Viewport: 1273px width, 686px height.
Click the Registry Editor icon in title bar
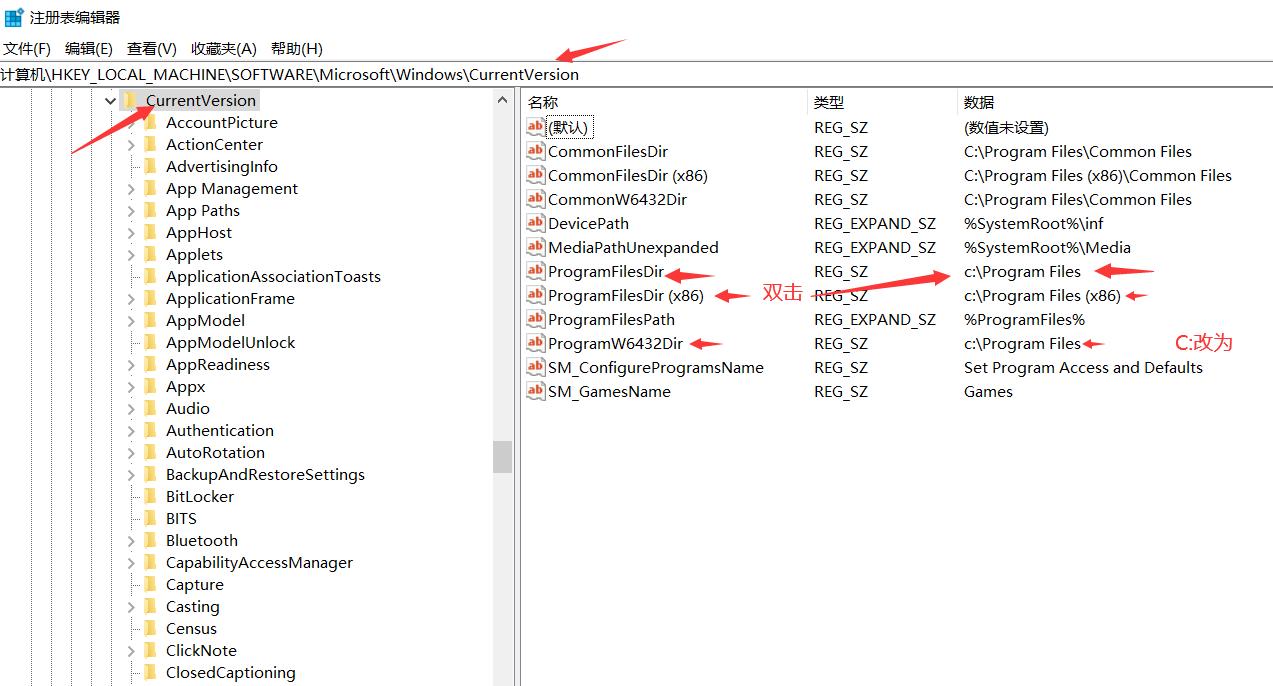pos(11,16)
